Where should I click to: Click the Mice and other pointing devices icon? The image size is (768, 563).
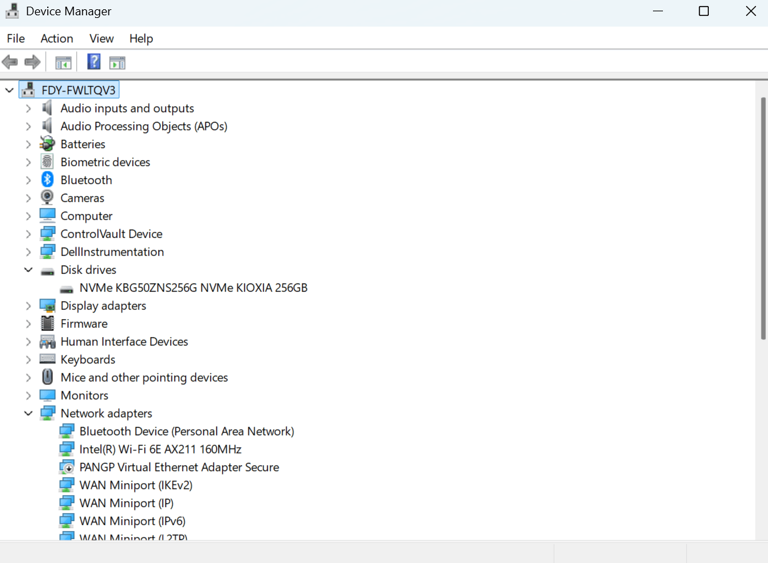[x=47, y=377]
